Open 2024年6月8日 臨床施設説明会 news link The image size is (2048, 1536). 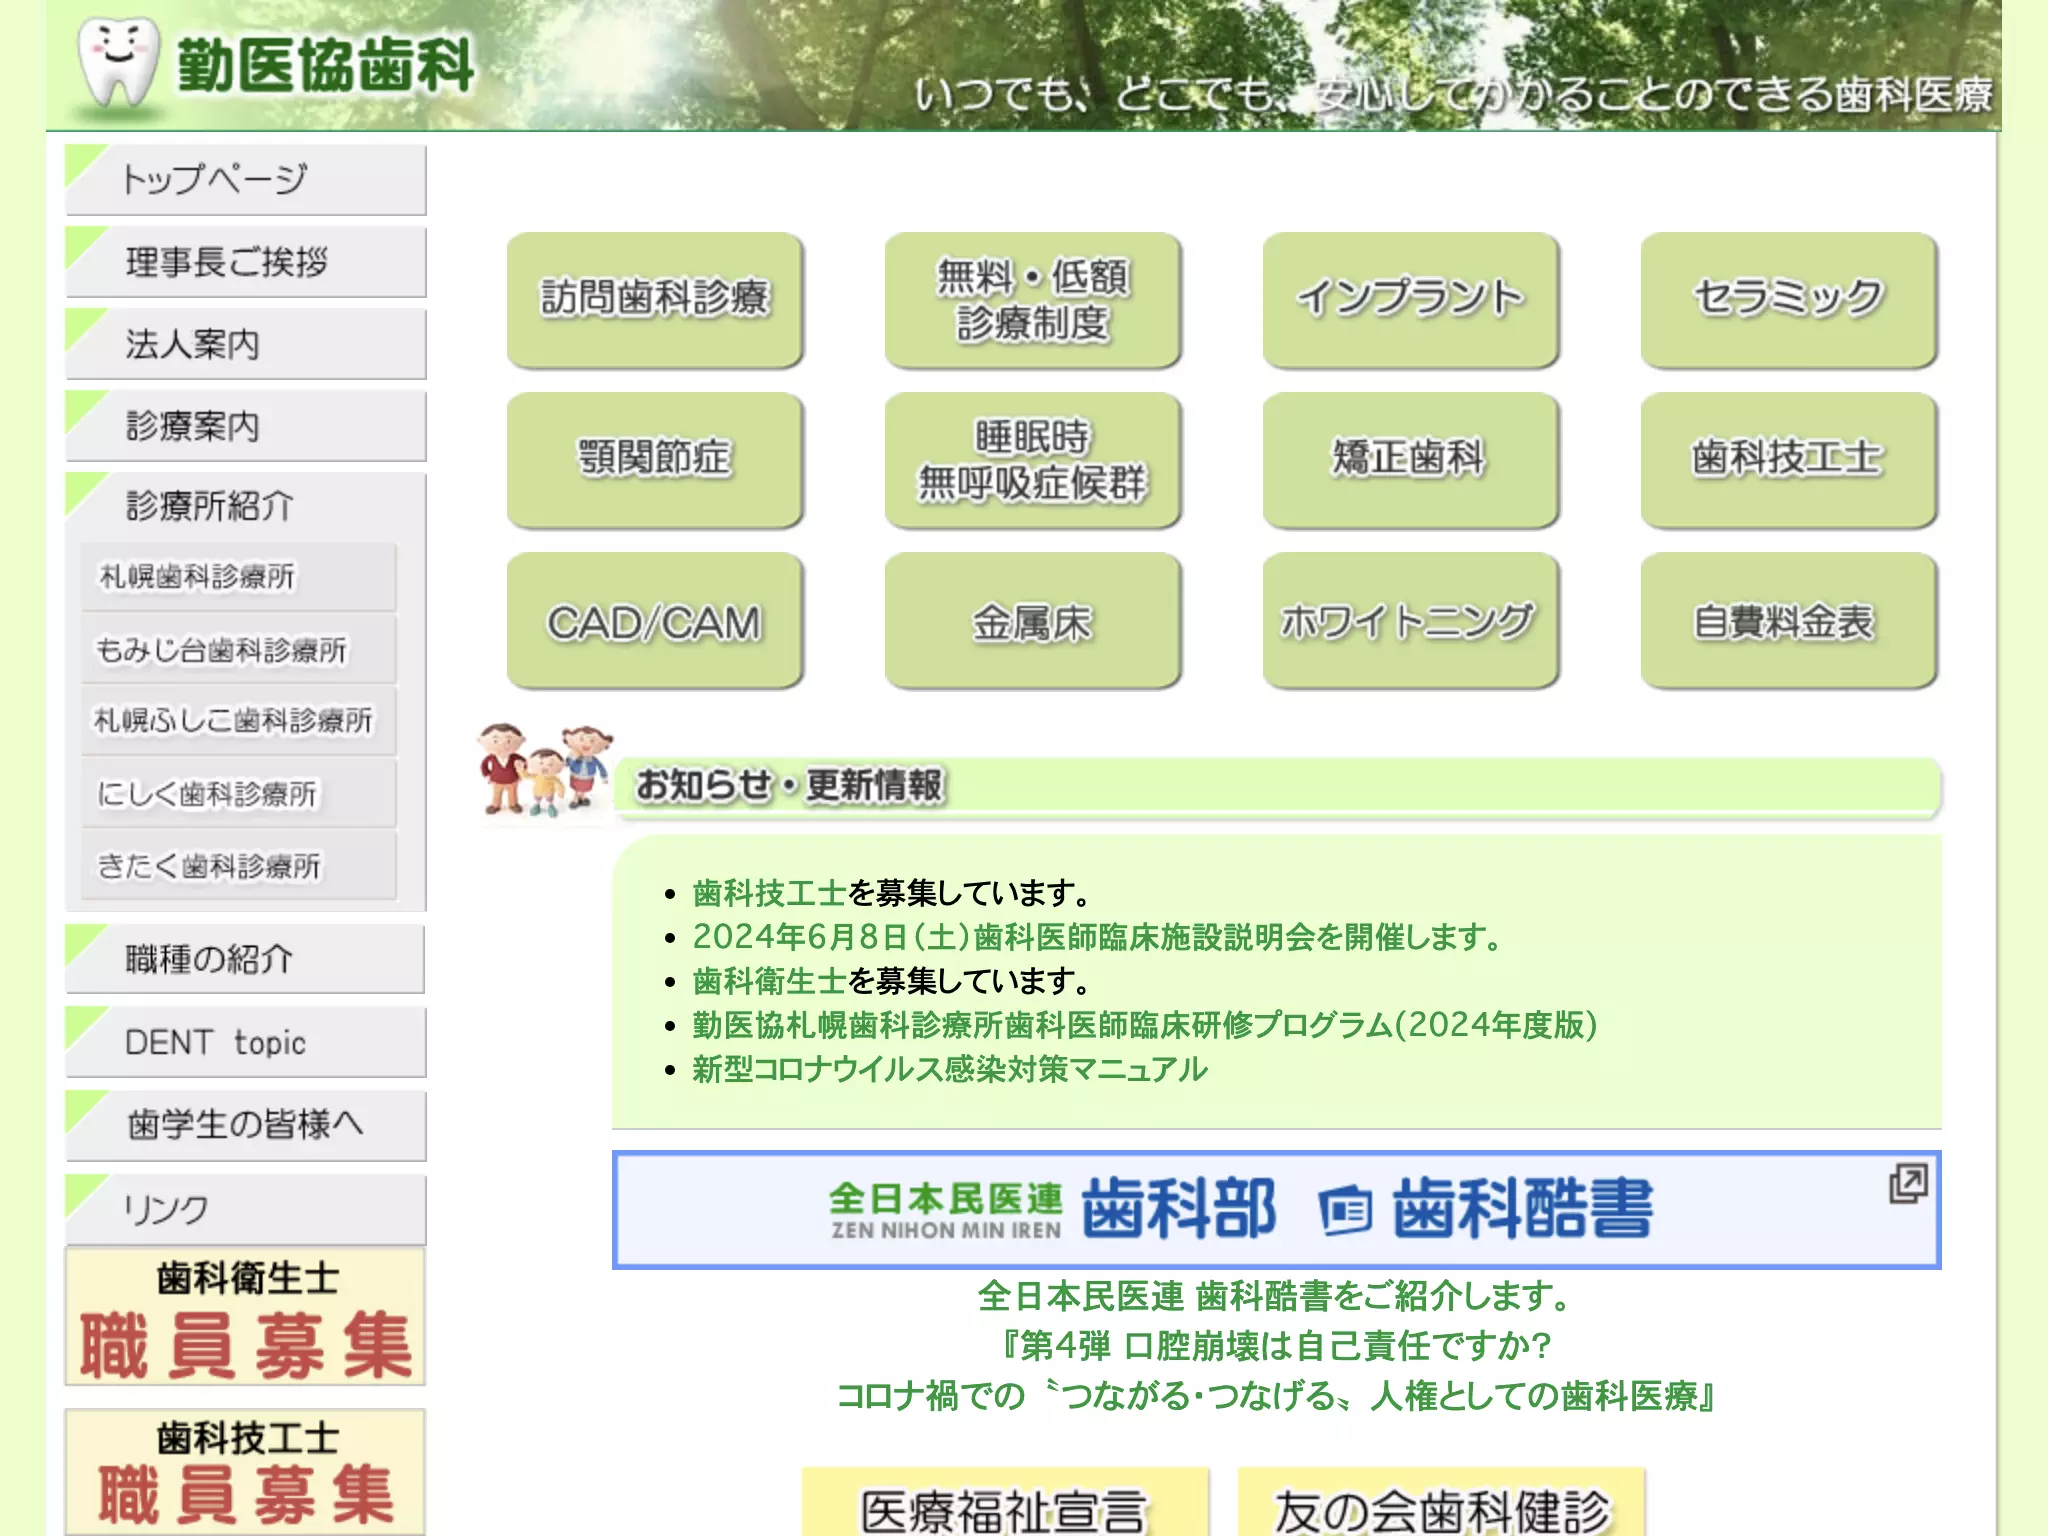point(1097,937)
